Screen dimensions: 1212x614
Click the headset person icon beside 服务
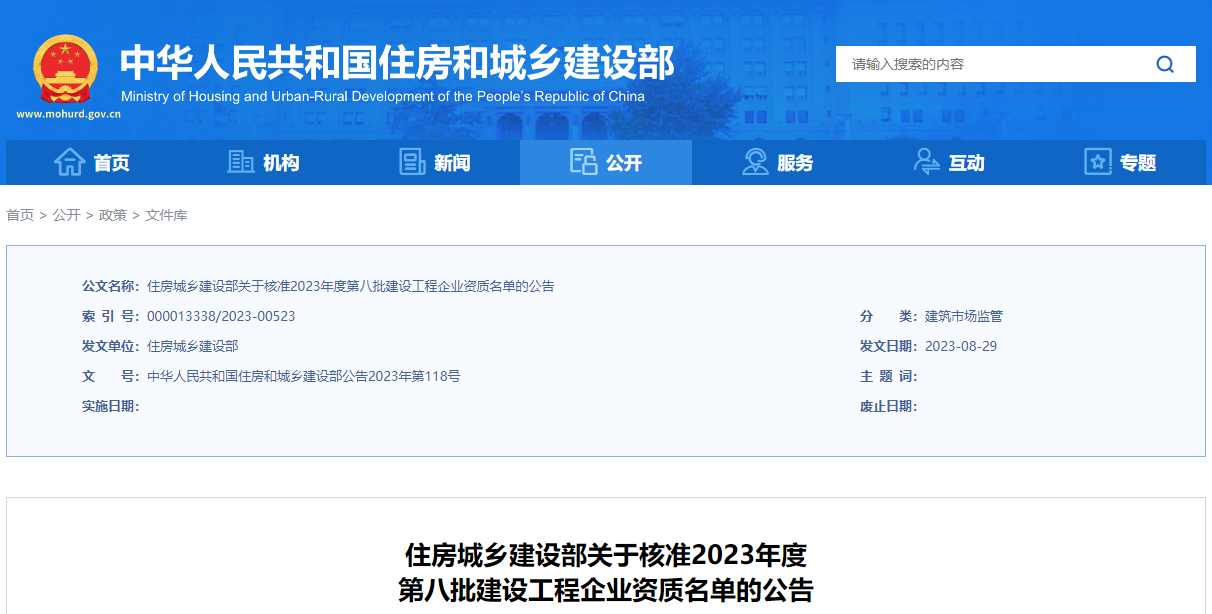[755, 162]
